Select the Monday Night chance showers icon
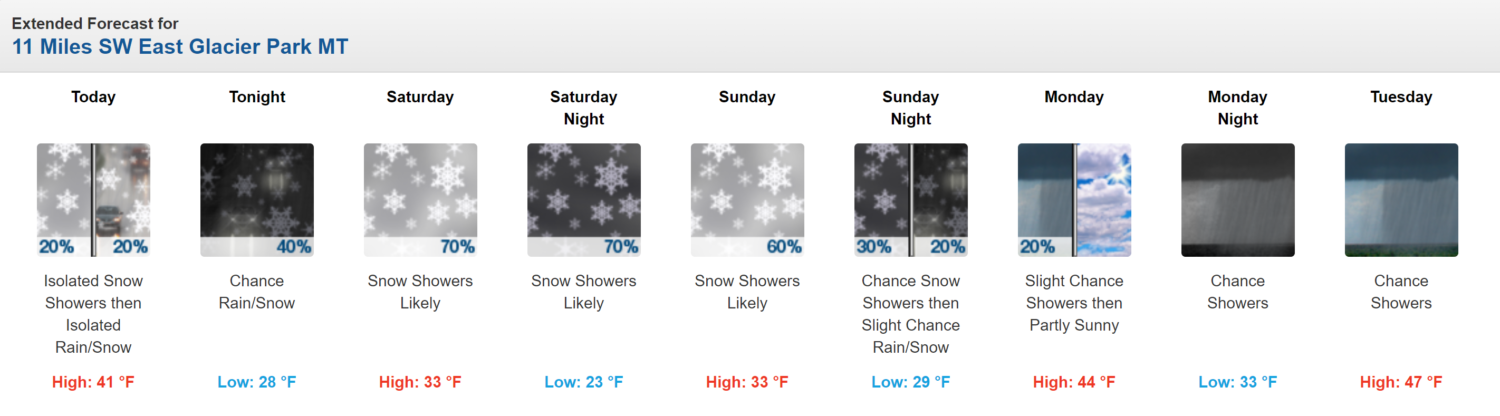The image size is (1500, 416). point(1238,200)
